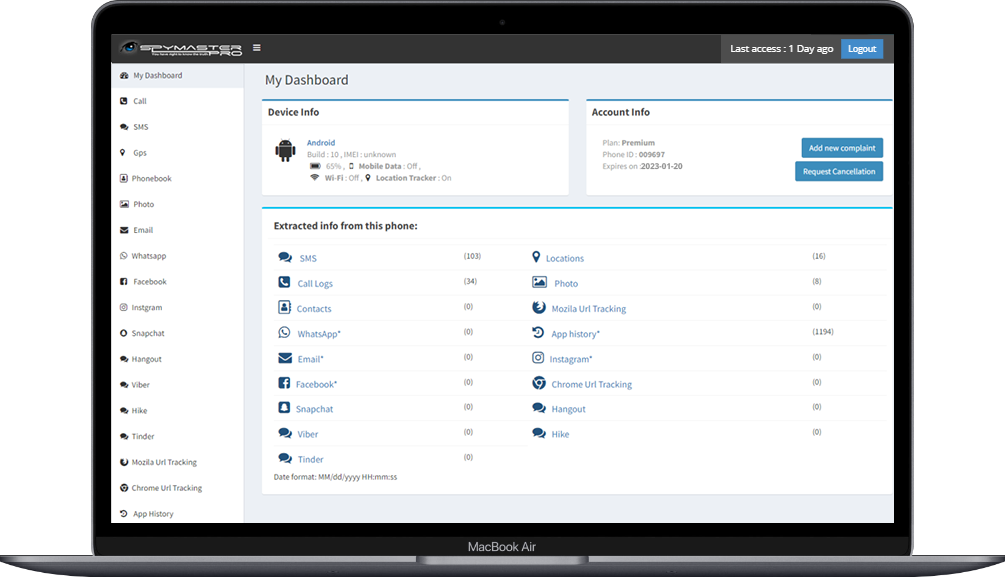
Task: Click the Snapchat ghost icon in extracted info
Action: coord(284,407)
